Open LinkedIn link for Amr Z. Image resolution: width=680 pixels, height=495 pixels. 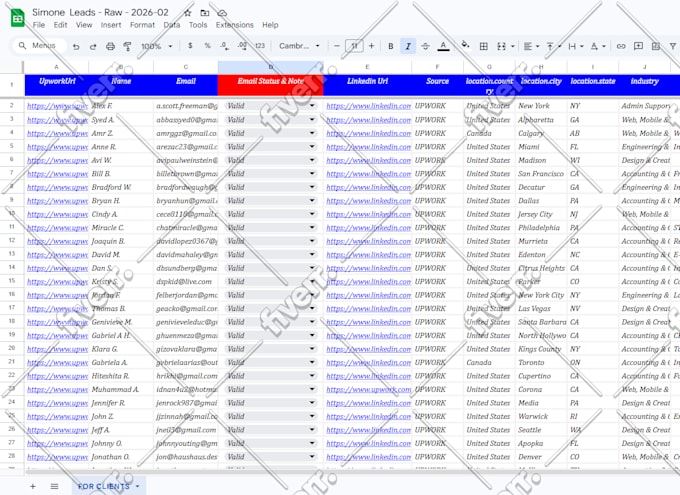click(x=369, y=133)
